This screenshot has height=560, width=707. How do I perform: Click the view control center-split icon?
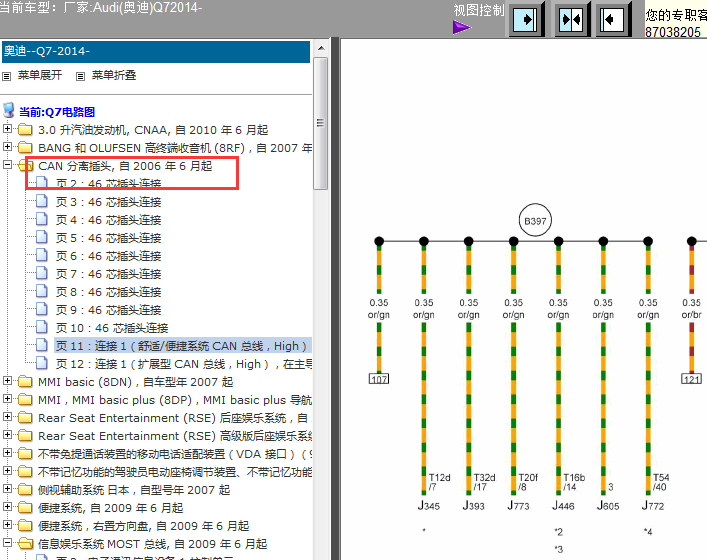(x=570, y=19)
